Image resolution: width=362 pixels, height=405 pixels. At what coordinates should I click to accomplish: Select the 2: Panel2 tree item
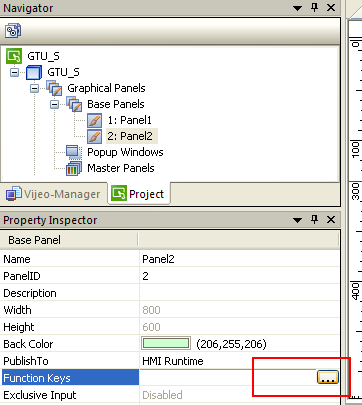[130, 136]
